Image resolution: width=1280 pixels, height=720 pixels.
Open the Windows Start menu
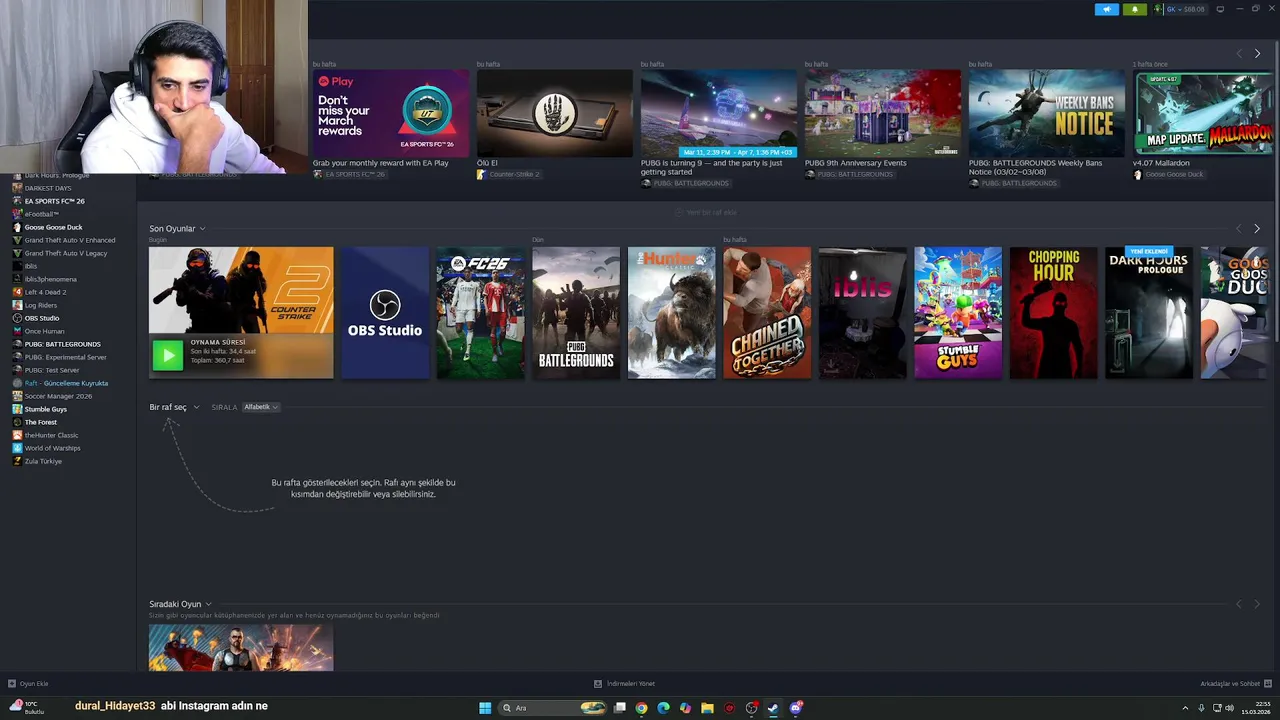(485, 708)
